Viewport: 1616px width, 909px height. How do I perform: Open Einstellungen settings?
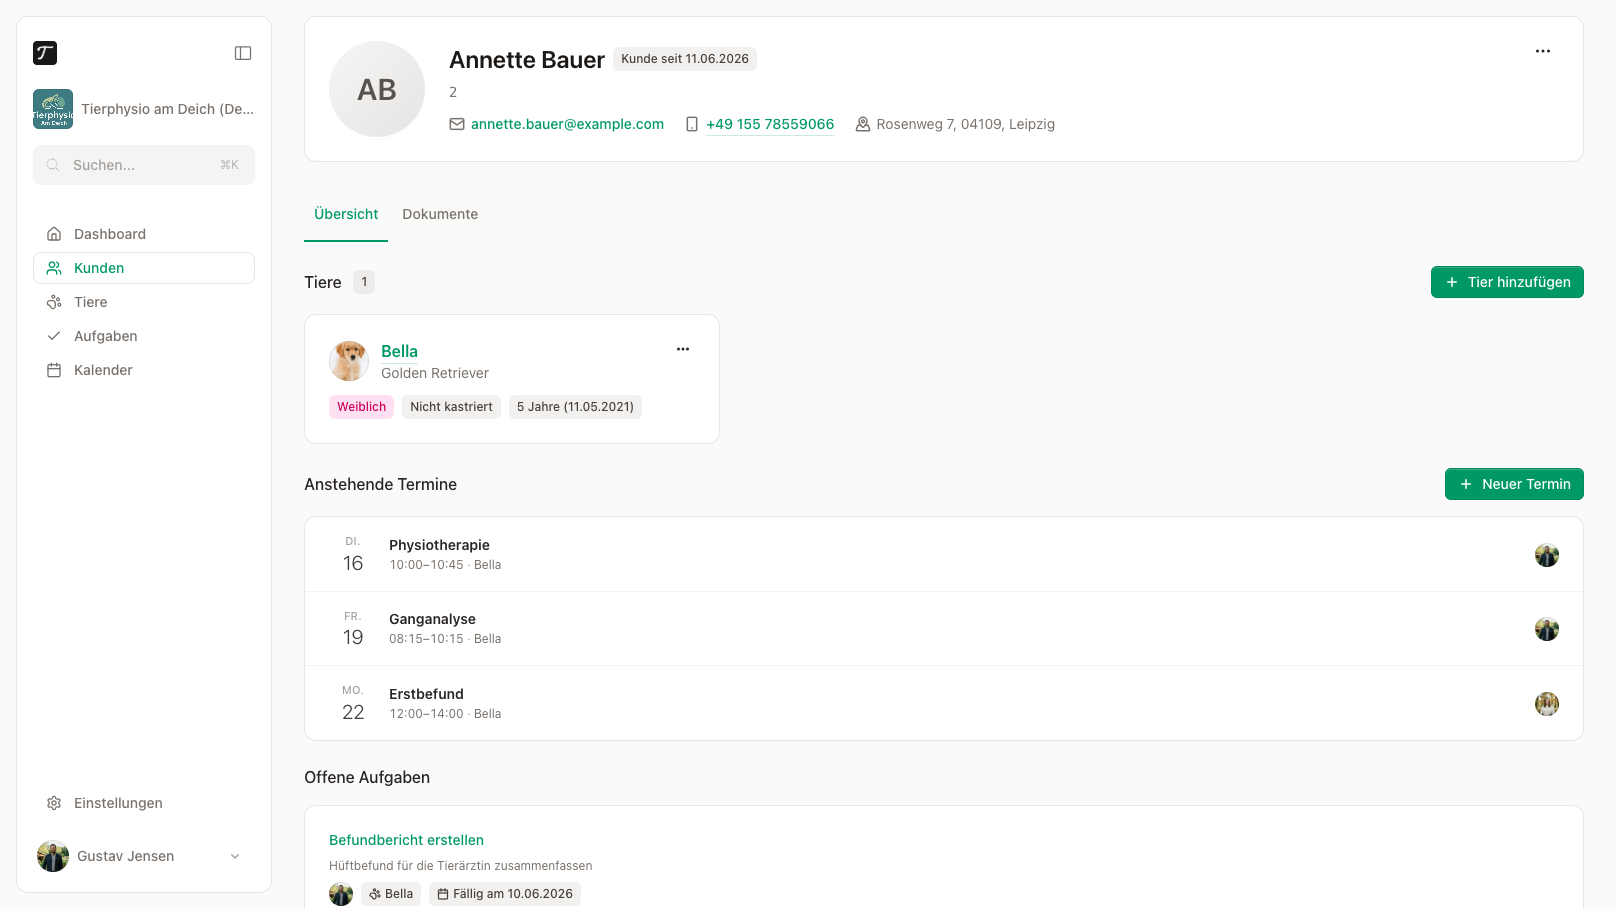click(144, 803)
